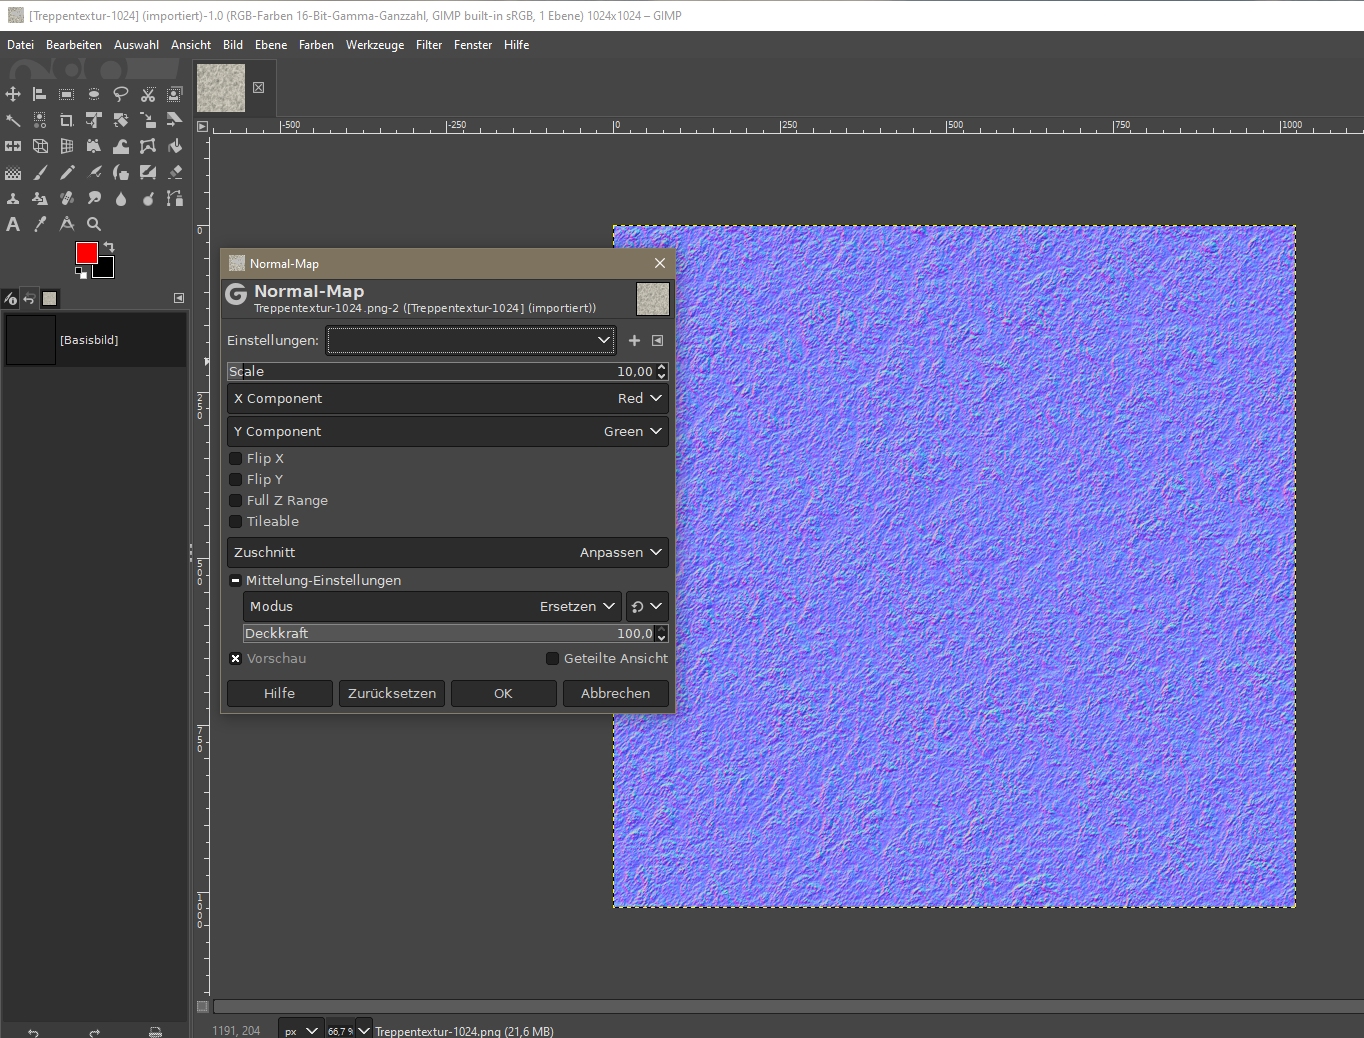Image resolution: width=1364 pixels, height=1038 pixels.
Task: Toggle Quick Mask at canvas bottom-left corner
Action: (x=202, y=1006)
